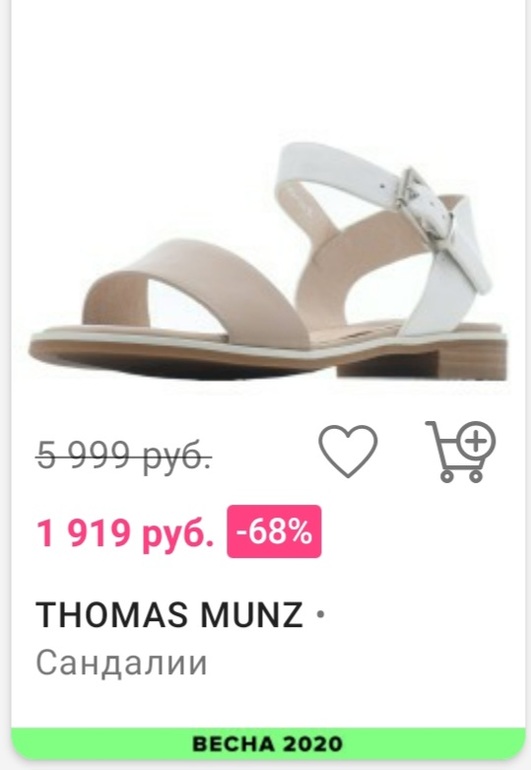
Task: Click the pink -68% discount badge
Action: pos(274,532)
